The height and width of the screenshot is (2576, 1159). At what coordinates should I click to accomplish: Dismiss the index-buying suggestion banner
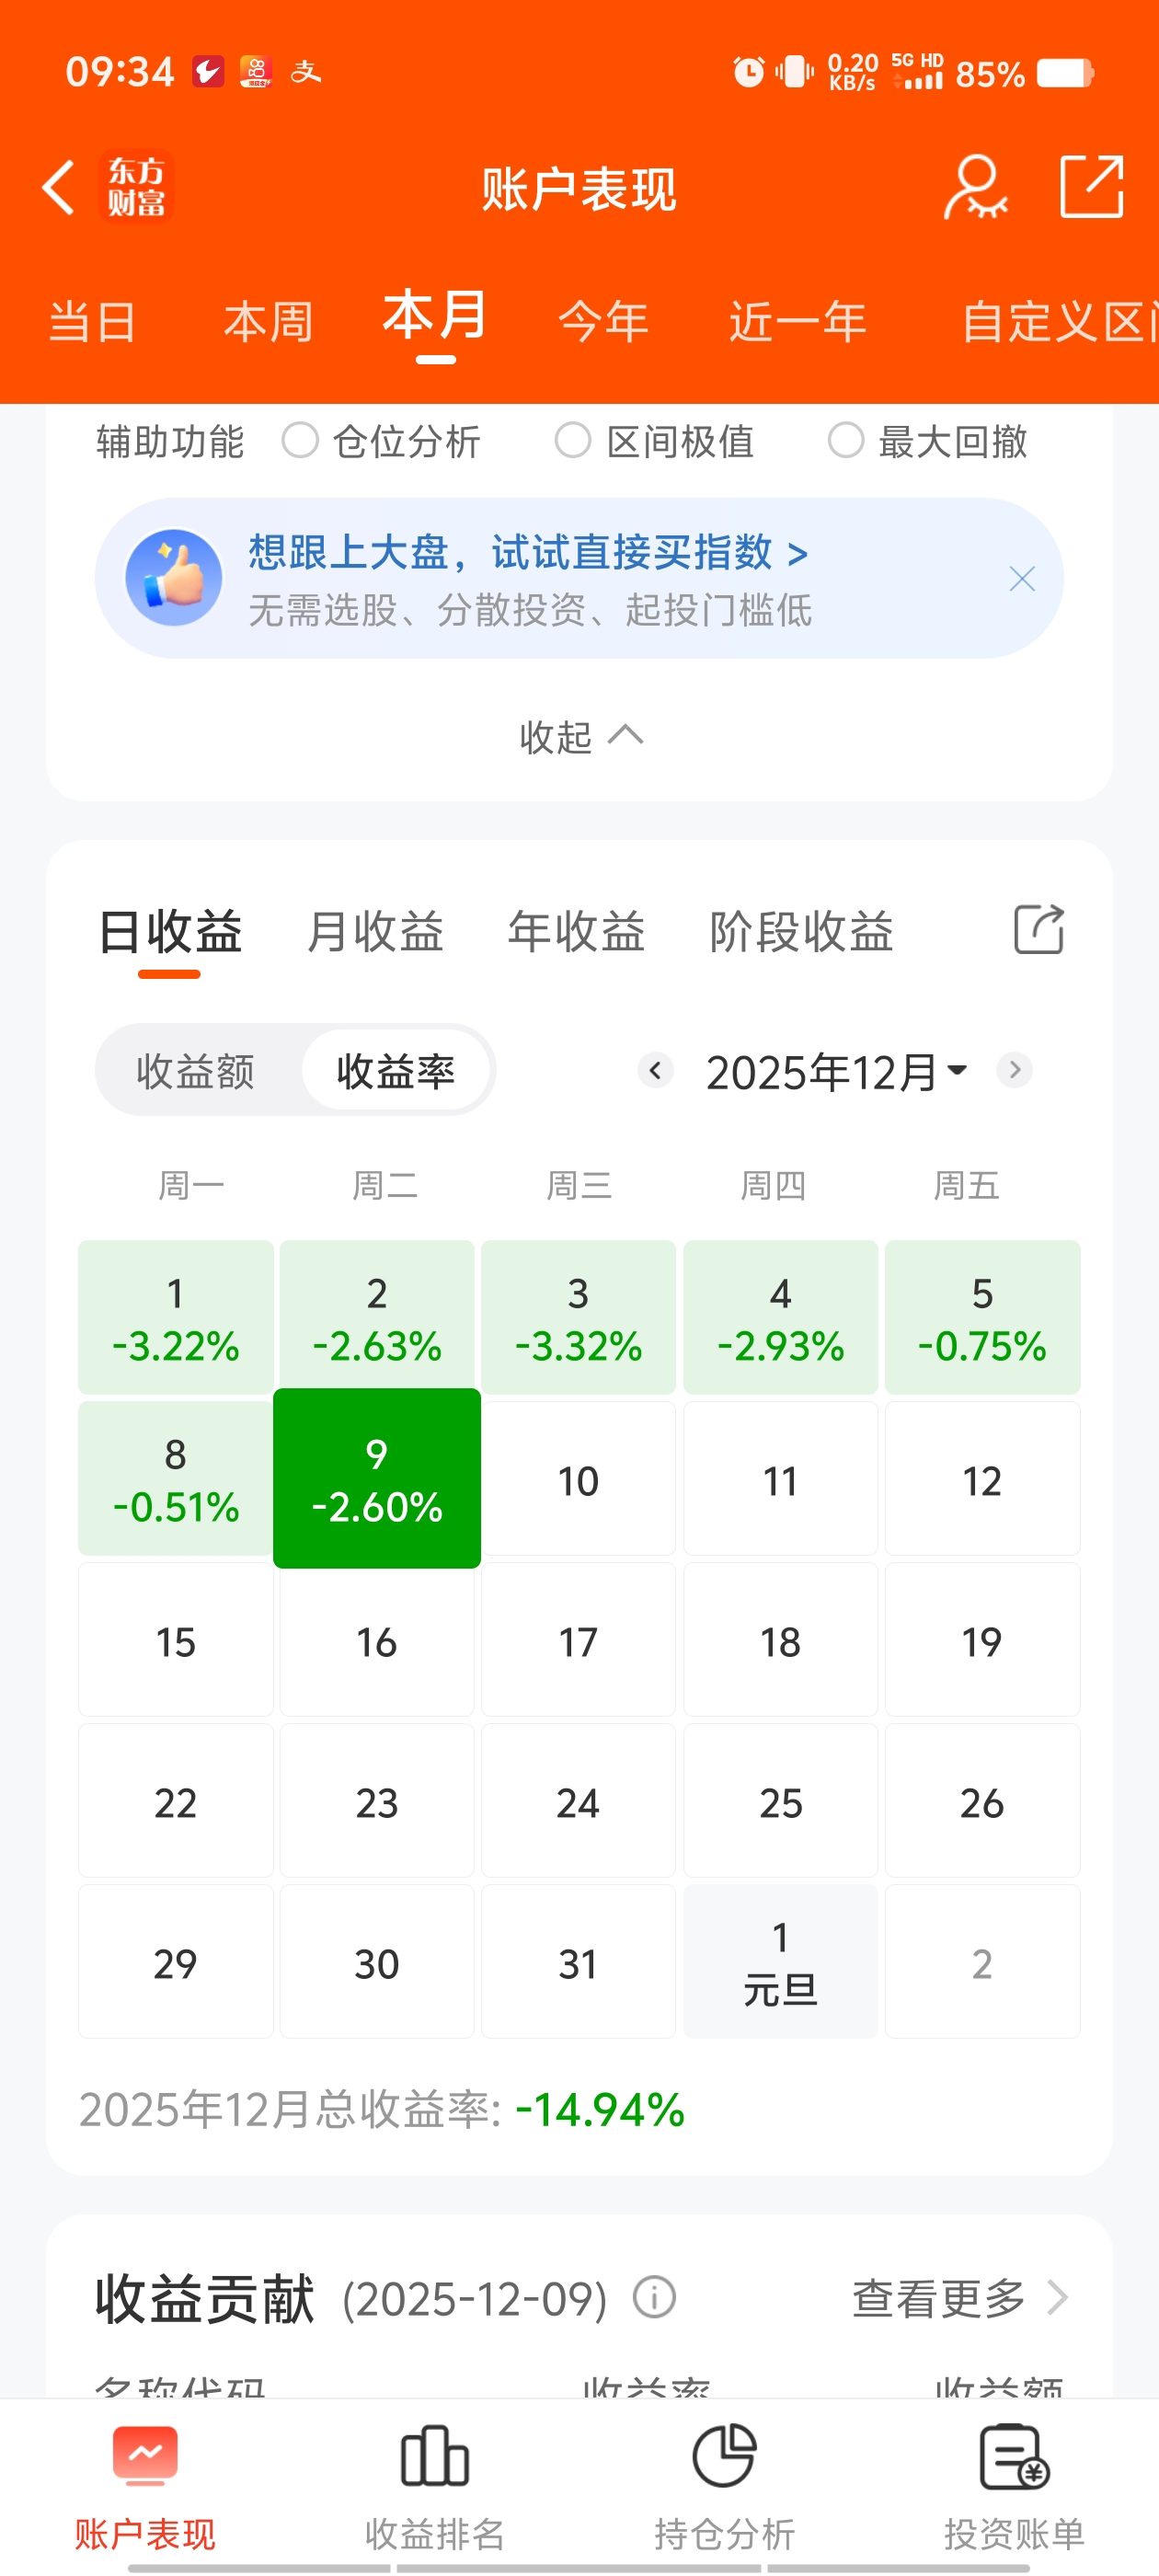1021,579
